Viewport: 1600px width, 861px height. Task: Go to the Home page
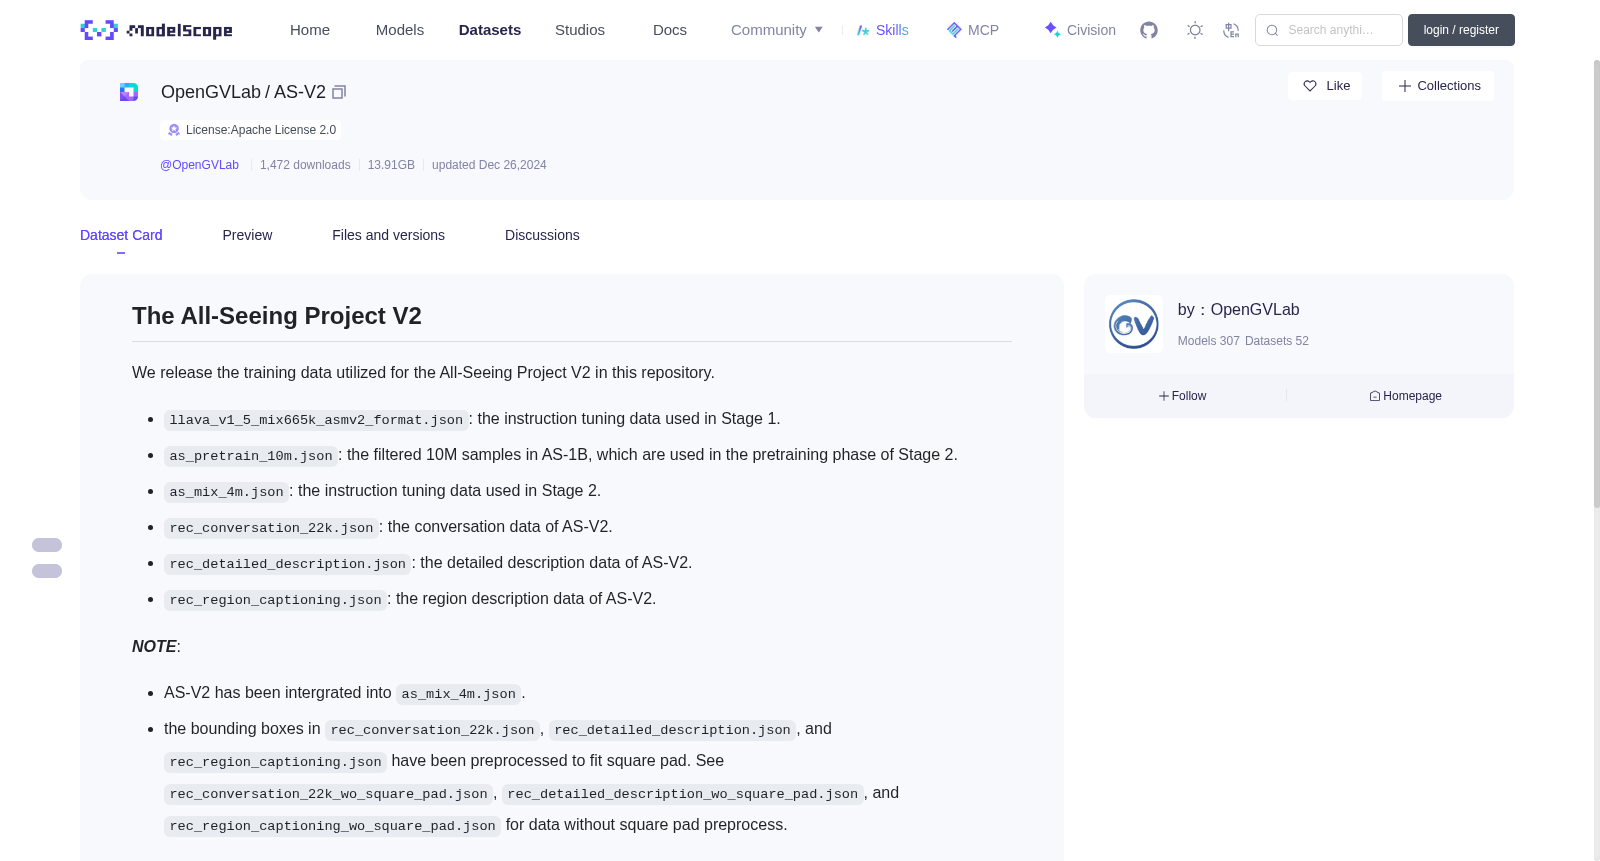tap(310, 30)
